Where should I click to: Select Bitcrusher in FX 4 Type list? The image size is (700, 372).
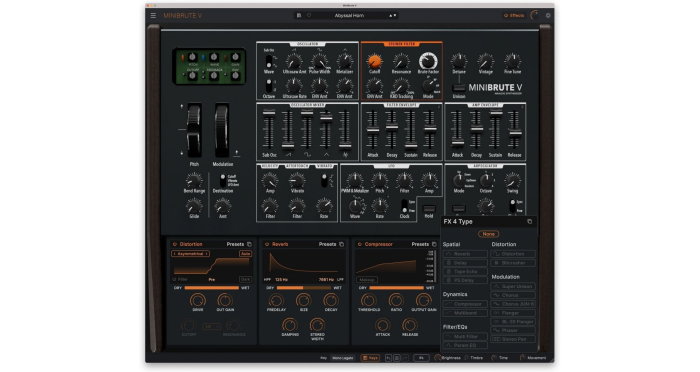513,263
